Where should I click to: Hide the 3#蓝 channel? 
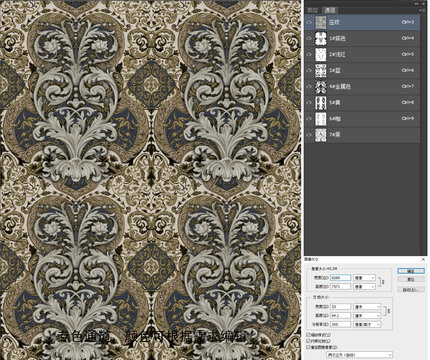coord(309,70)
